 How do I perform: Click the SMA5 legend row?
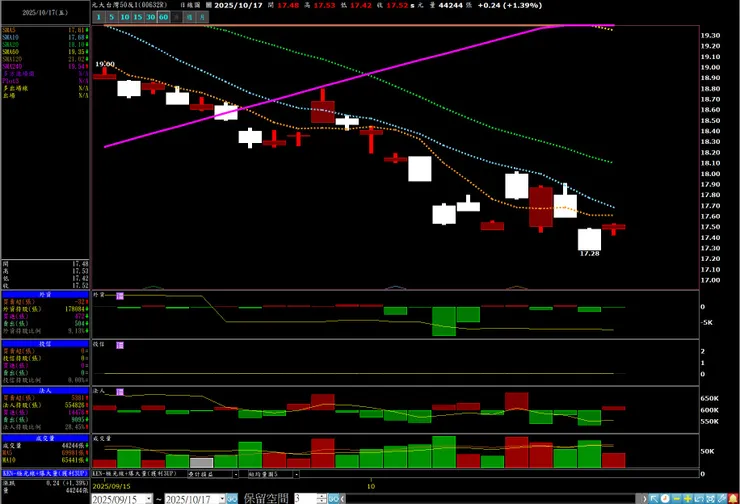coord(45,30)
